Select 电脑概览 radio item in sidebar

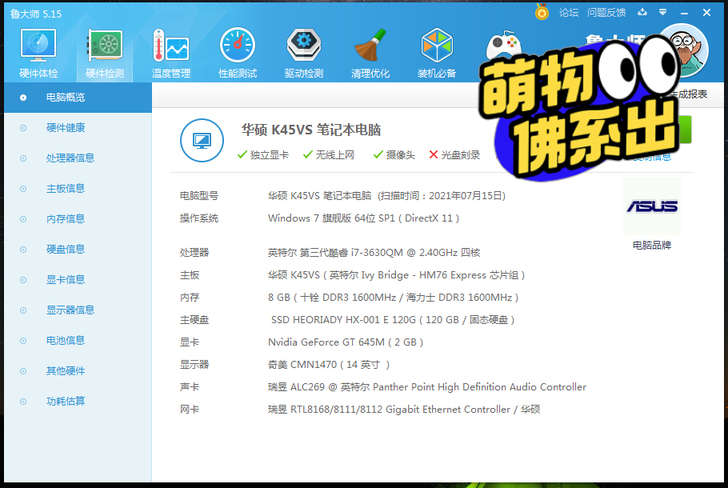coord(78,98)
